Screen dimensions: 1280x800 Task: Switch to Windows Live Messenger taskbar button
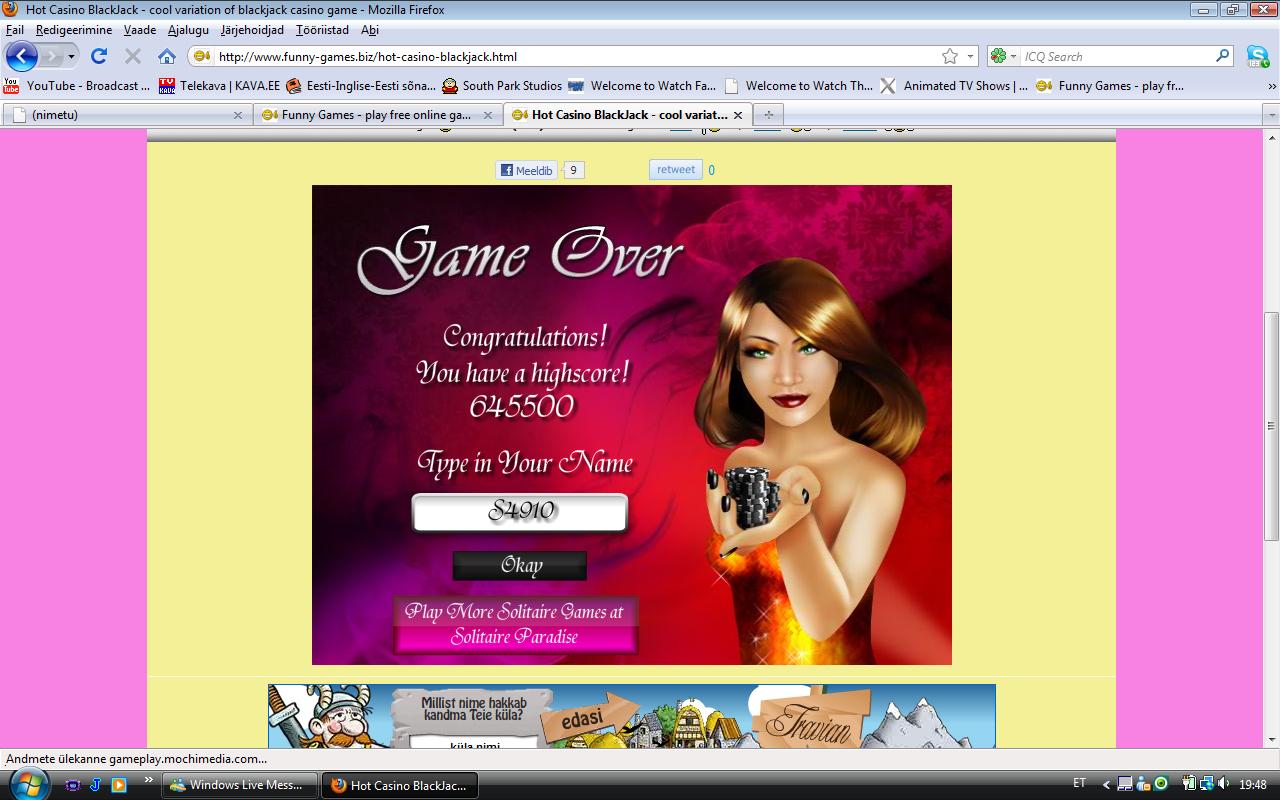click(x=240, y=785)
